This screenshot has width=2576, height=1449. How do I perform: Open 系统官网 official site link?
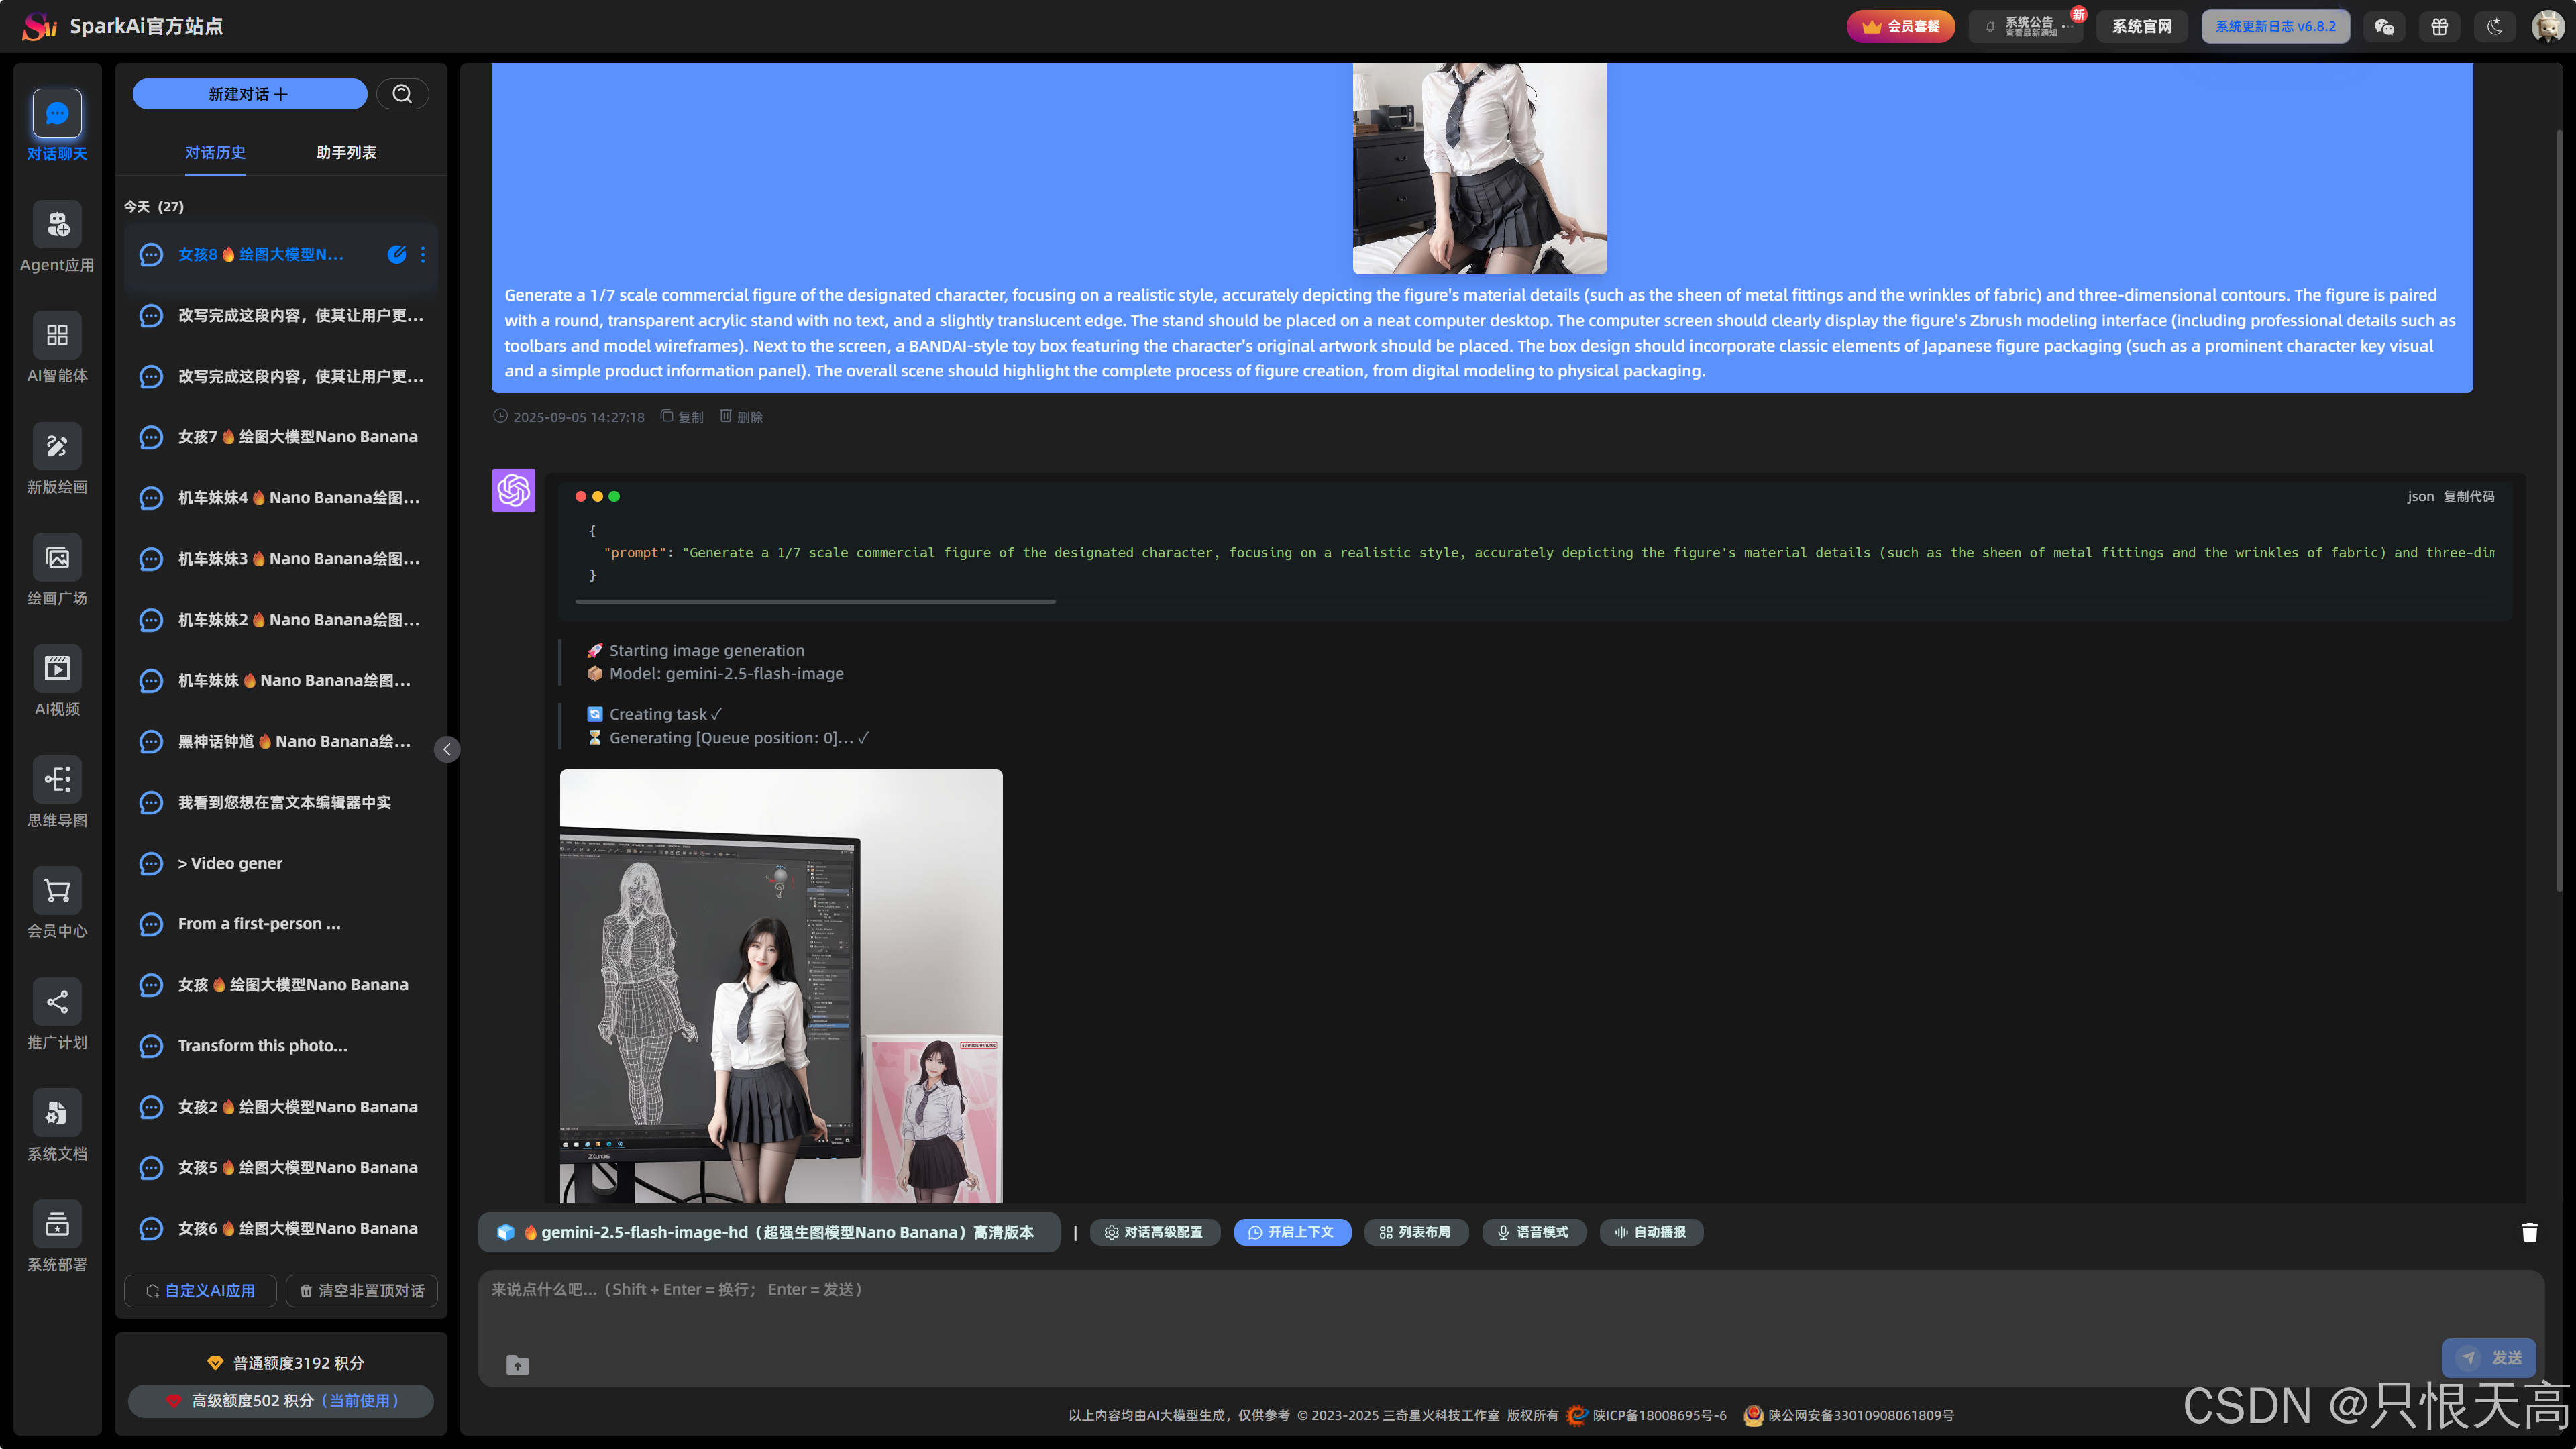click(x=2142, y=27)
